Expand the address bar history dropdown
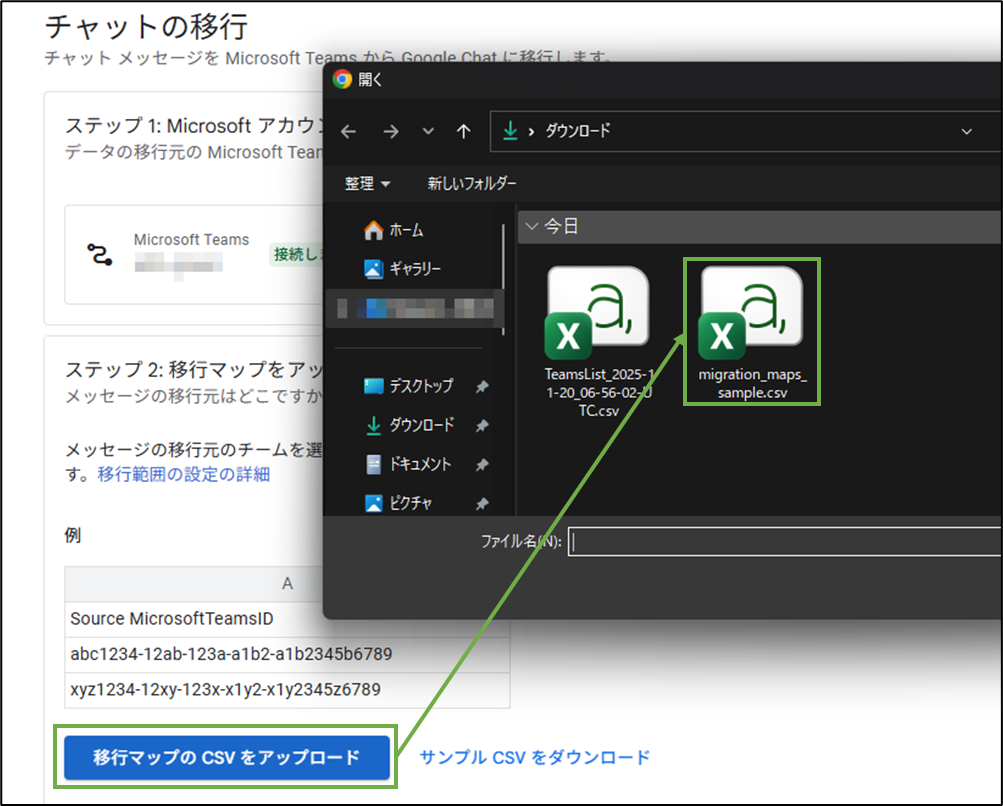The image size is (1003, 806). pyautogui.click(x=967, y=132)
